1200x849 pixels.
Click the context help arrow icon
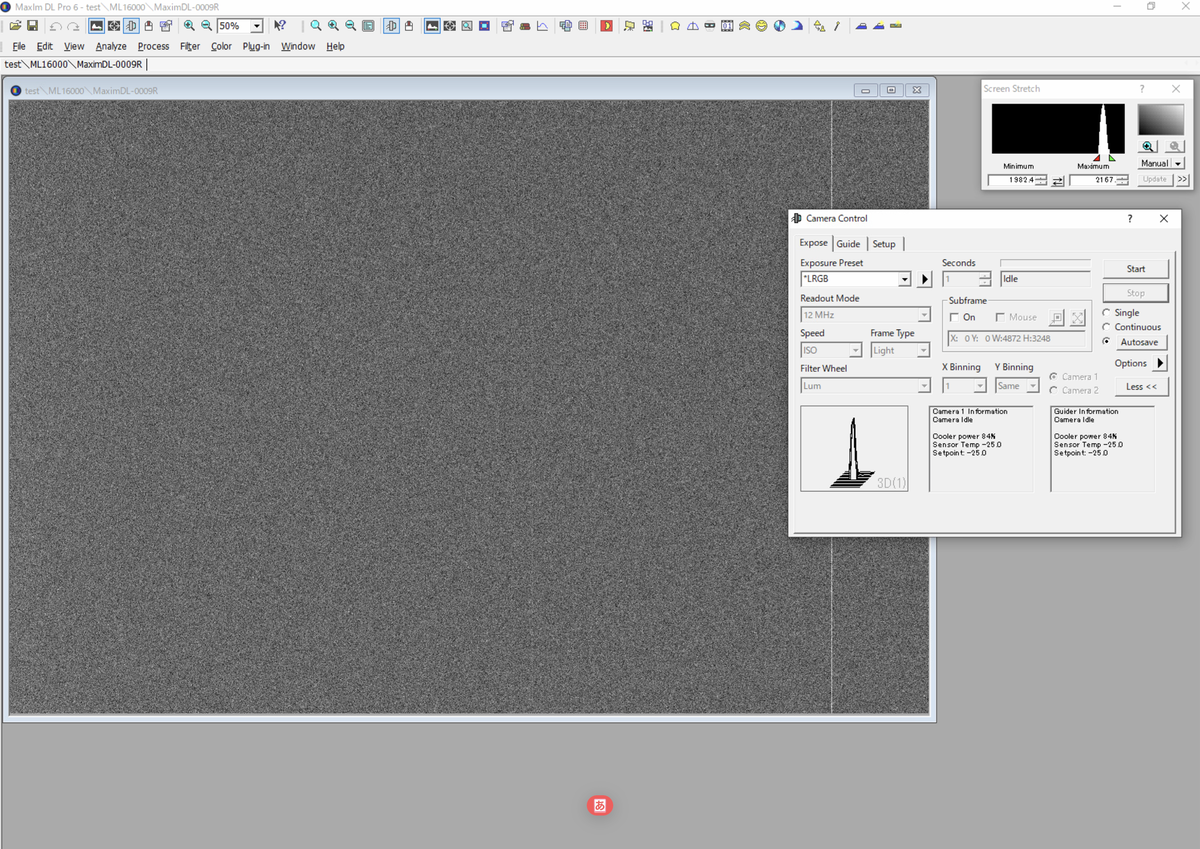[280, 26]
